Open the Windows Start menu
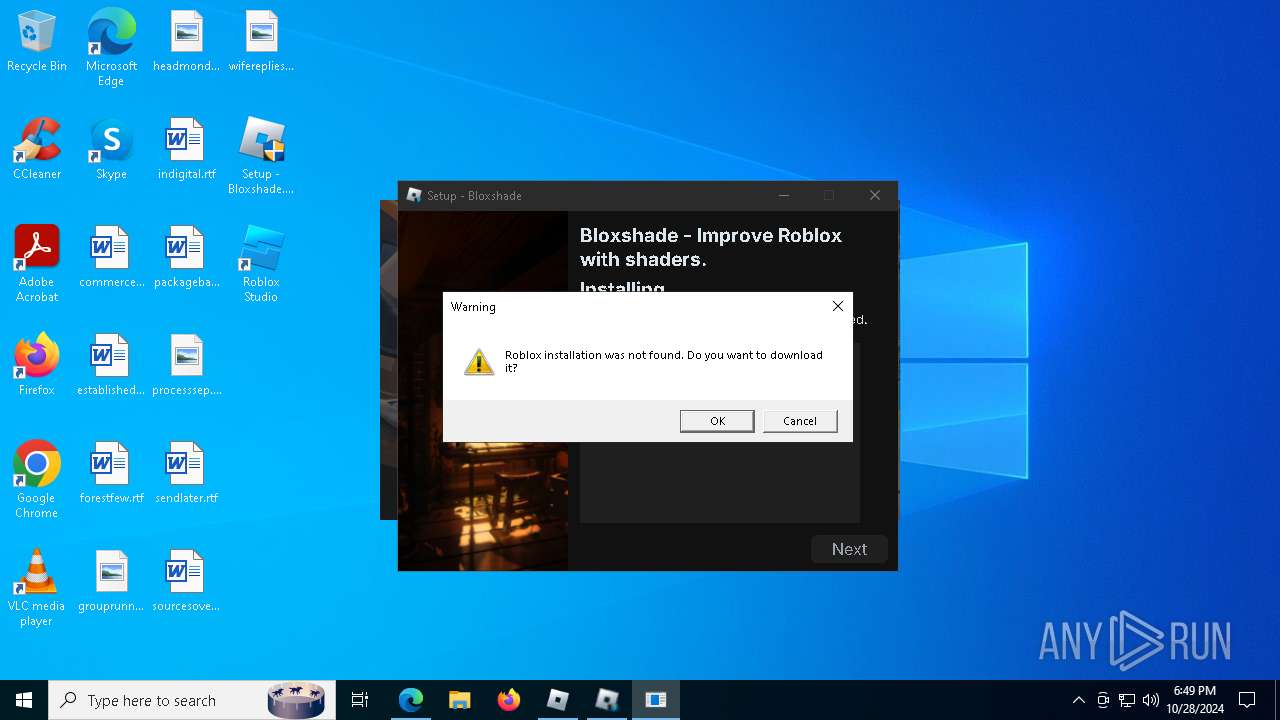Screen dimensions: 1280x720 coord(24,700)
